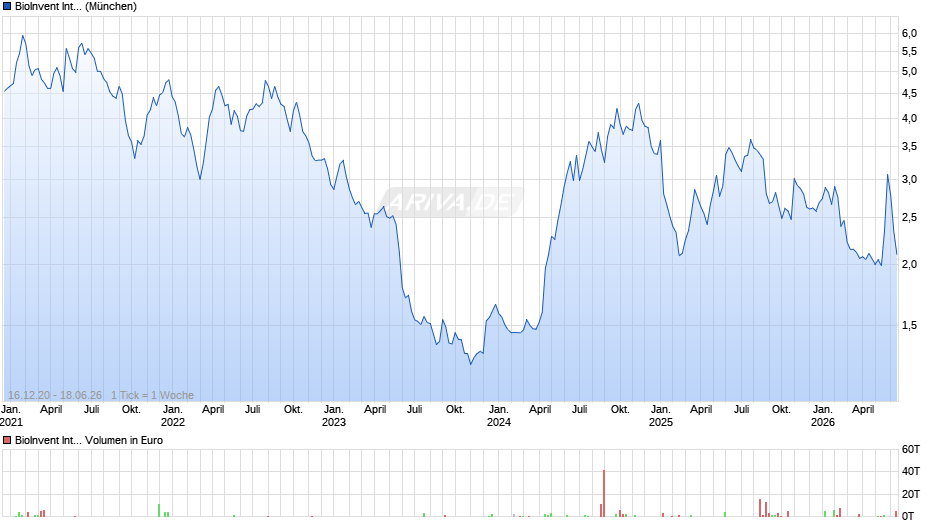940x526 pixels.
Task: Click the 5,5 price axis label
Action: [x=909, y=52]
